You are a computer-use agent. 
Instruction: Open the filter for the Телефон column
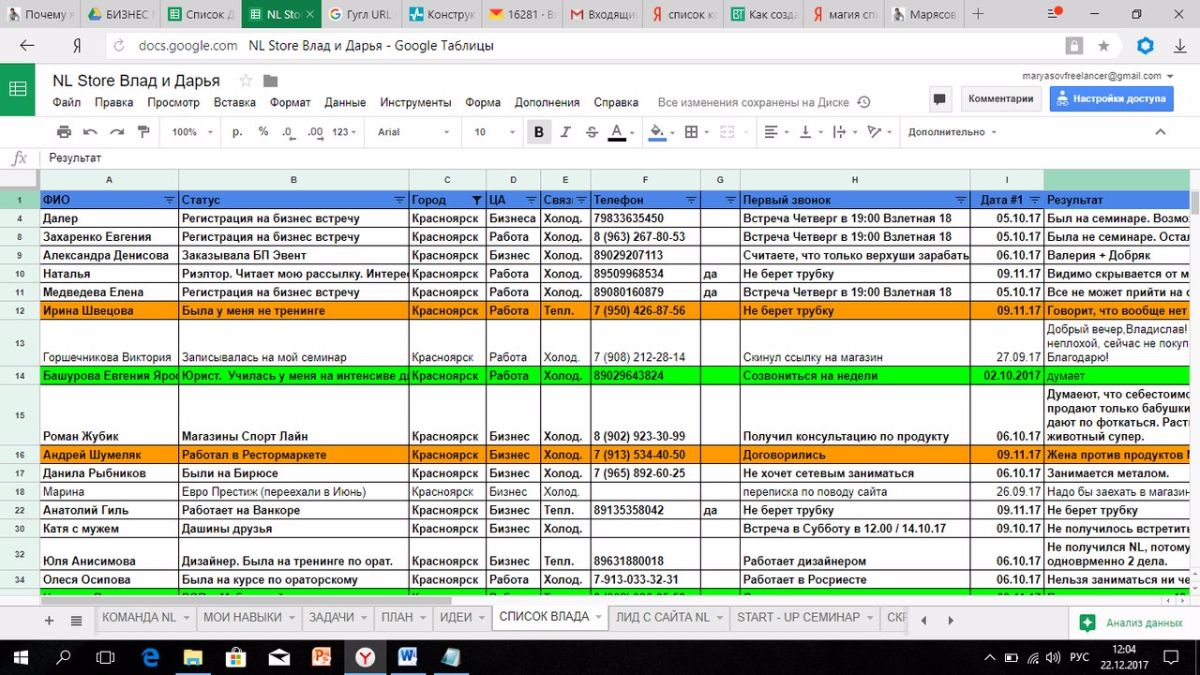tap(691, 200)
